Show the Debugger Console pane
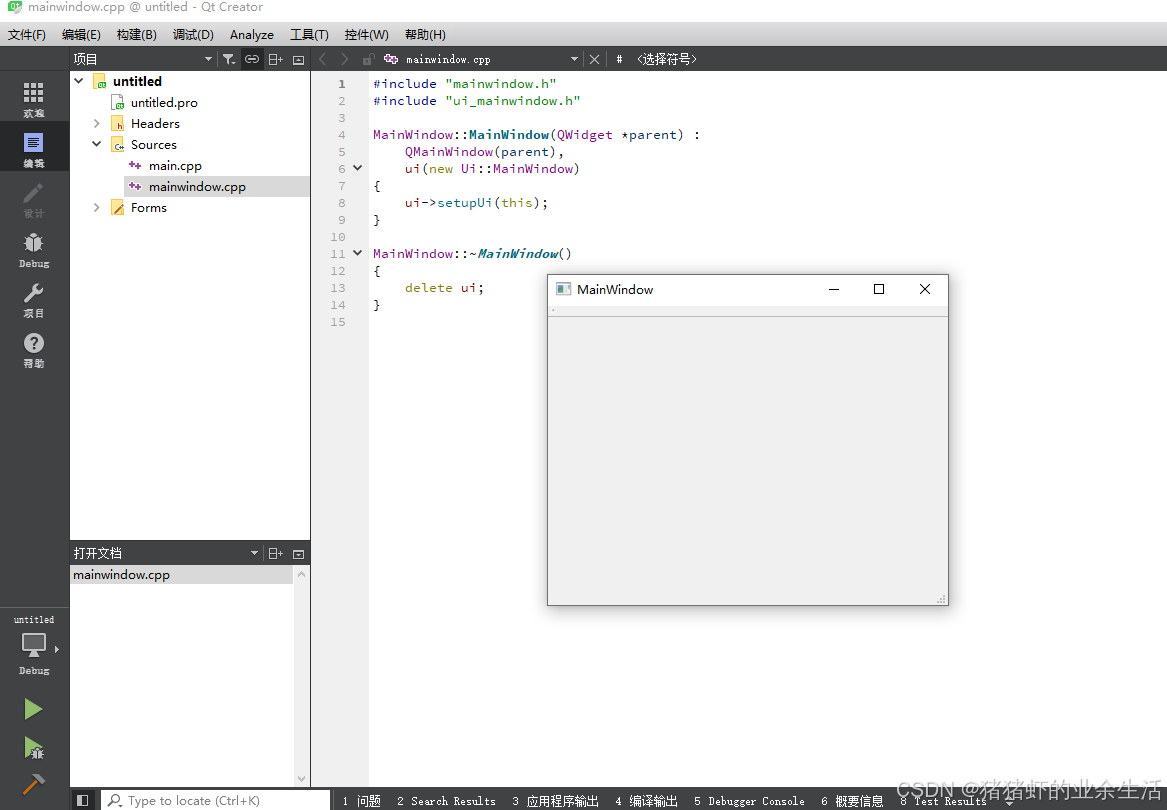Viewport: 1167px width, 810px height. 749,800
